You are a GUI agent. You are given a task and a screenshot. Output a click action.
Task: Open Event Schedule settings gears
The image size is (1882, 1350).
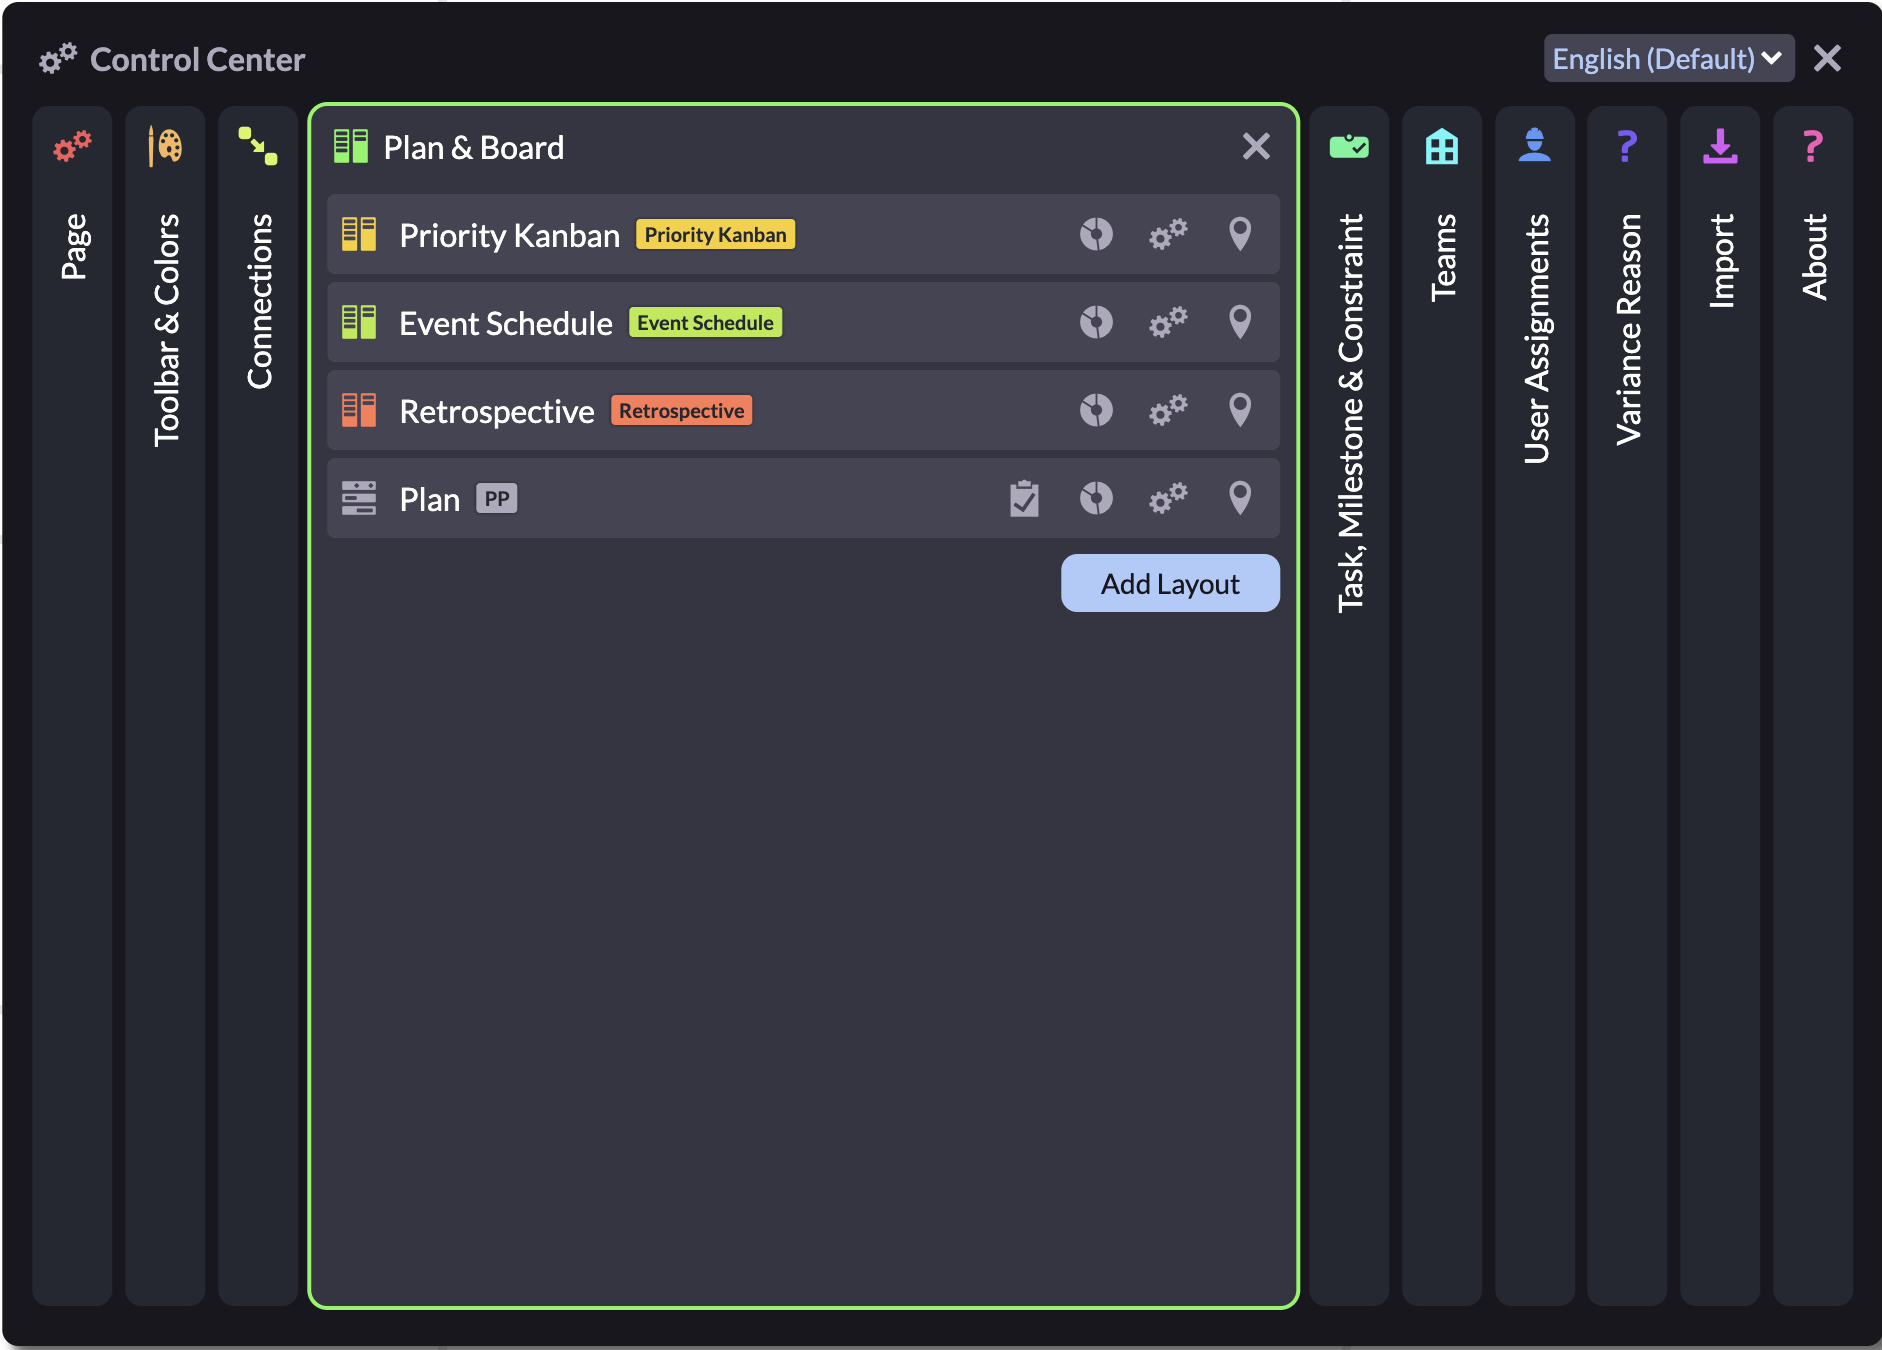1168,323
